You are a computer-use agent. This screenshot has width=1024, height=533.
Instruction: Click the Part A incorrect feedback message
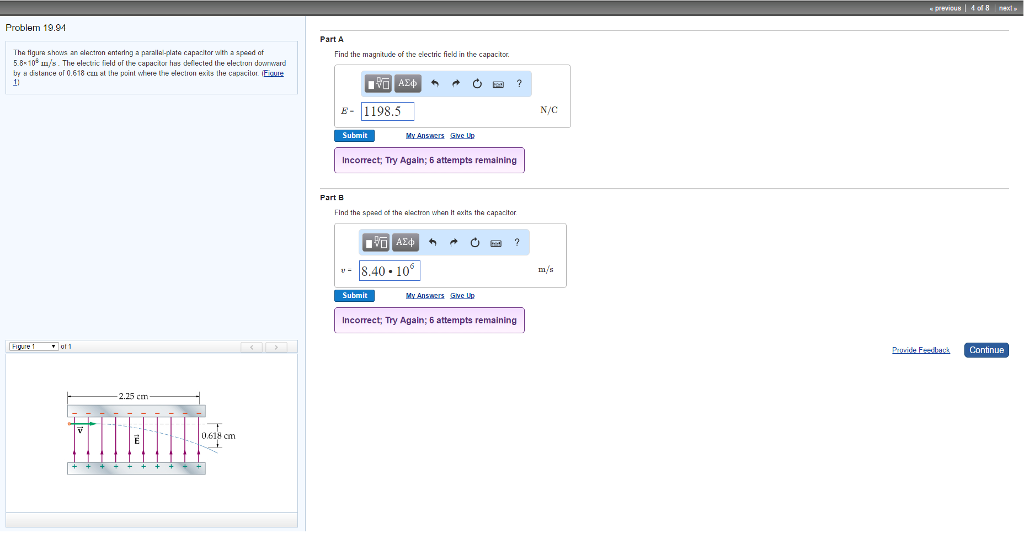pos(429,160)
